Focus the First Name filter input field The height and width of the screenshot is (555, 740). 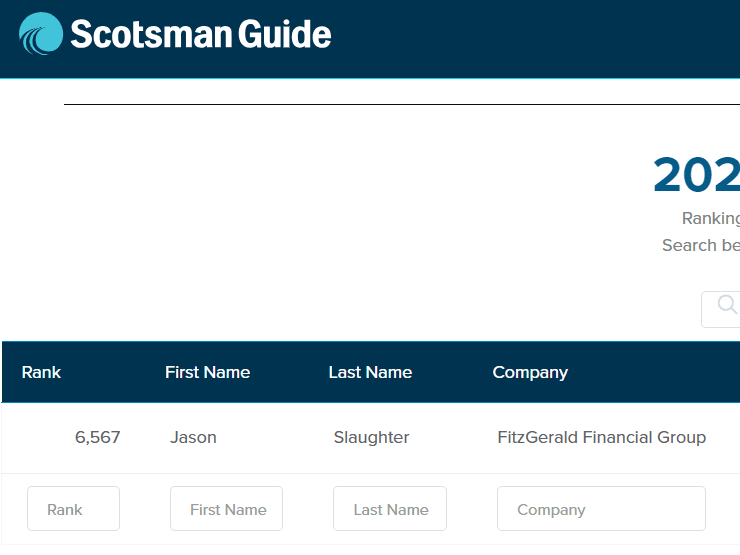(227, 509)
